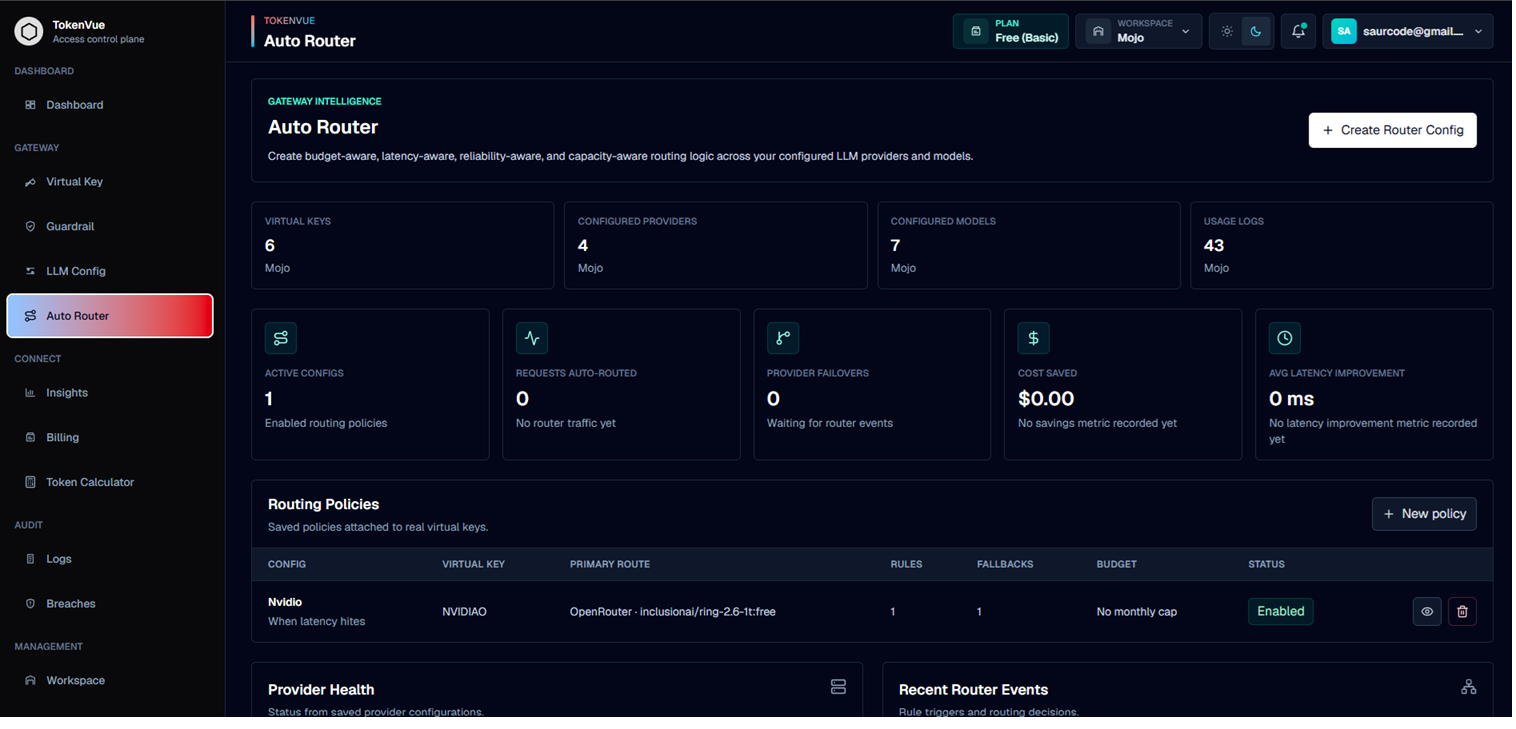This screenshot has height=729, width=1516.
Task: View the Nvidio policy eye icon
Action: click(1427, 611)
